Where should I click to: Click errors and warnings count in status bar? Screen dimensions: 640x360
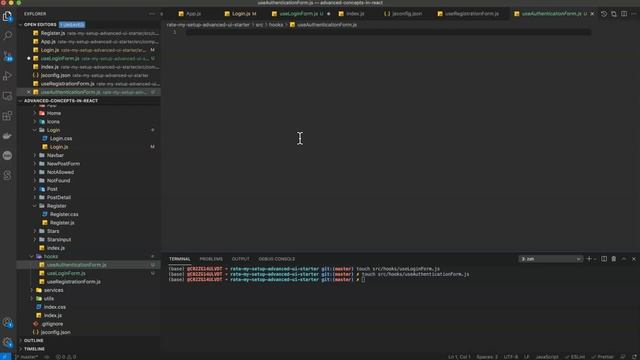pyautogui.click(x=66, y=357)
